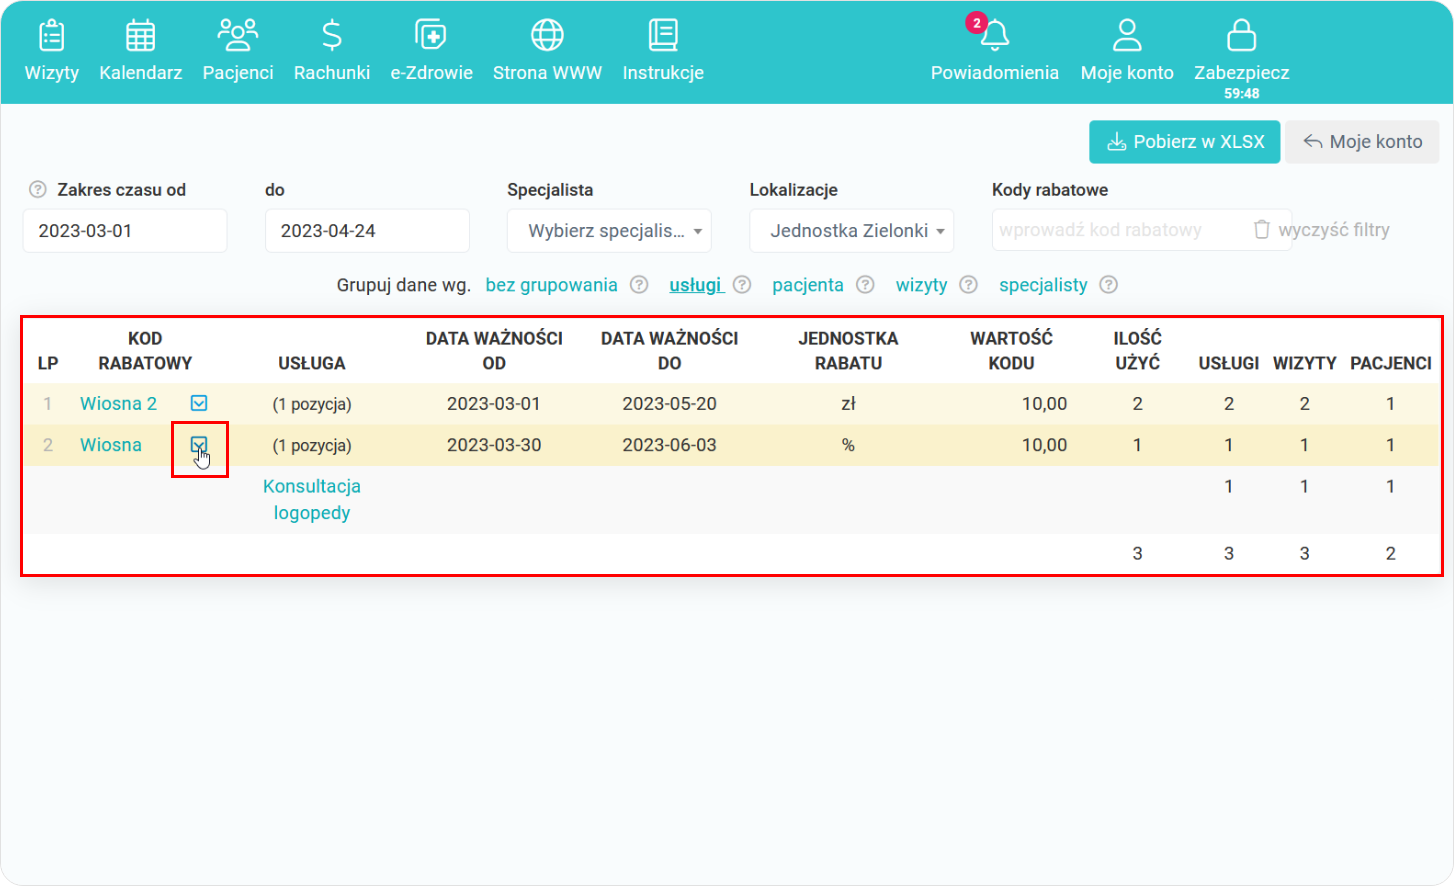Screen dimensions: 1454x886
Task: Open the Jednostka Zielonki location dropdown
Action: coord(852,230)
